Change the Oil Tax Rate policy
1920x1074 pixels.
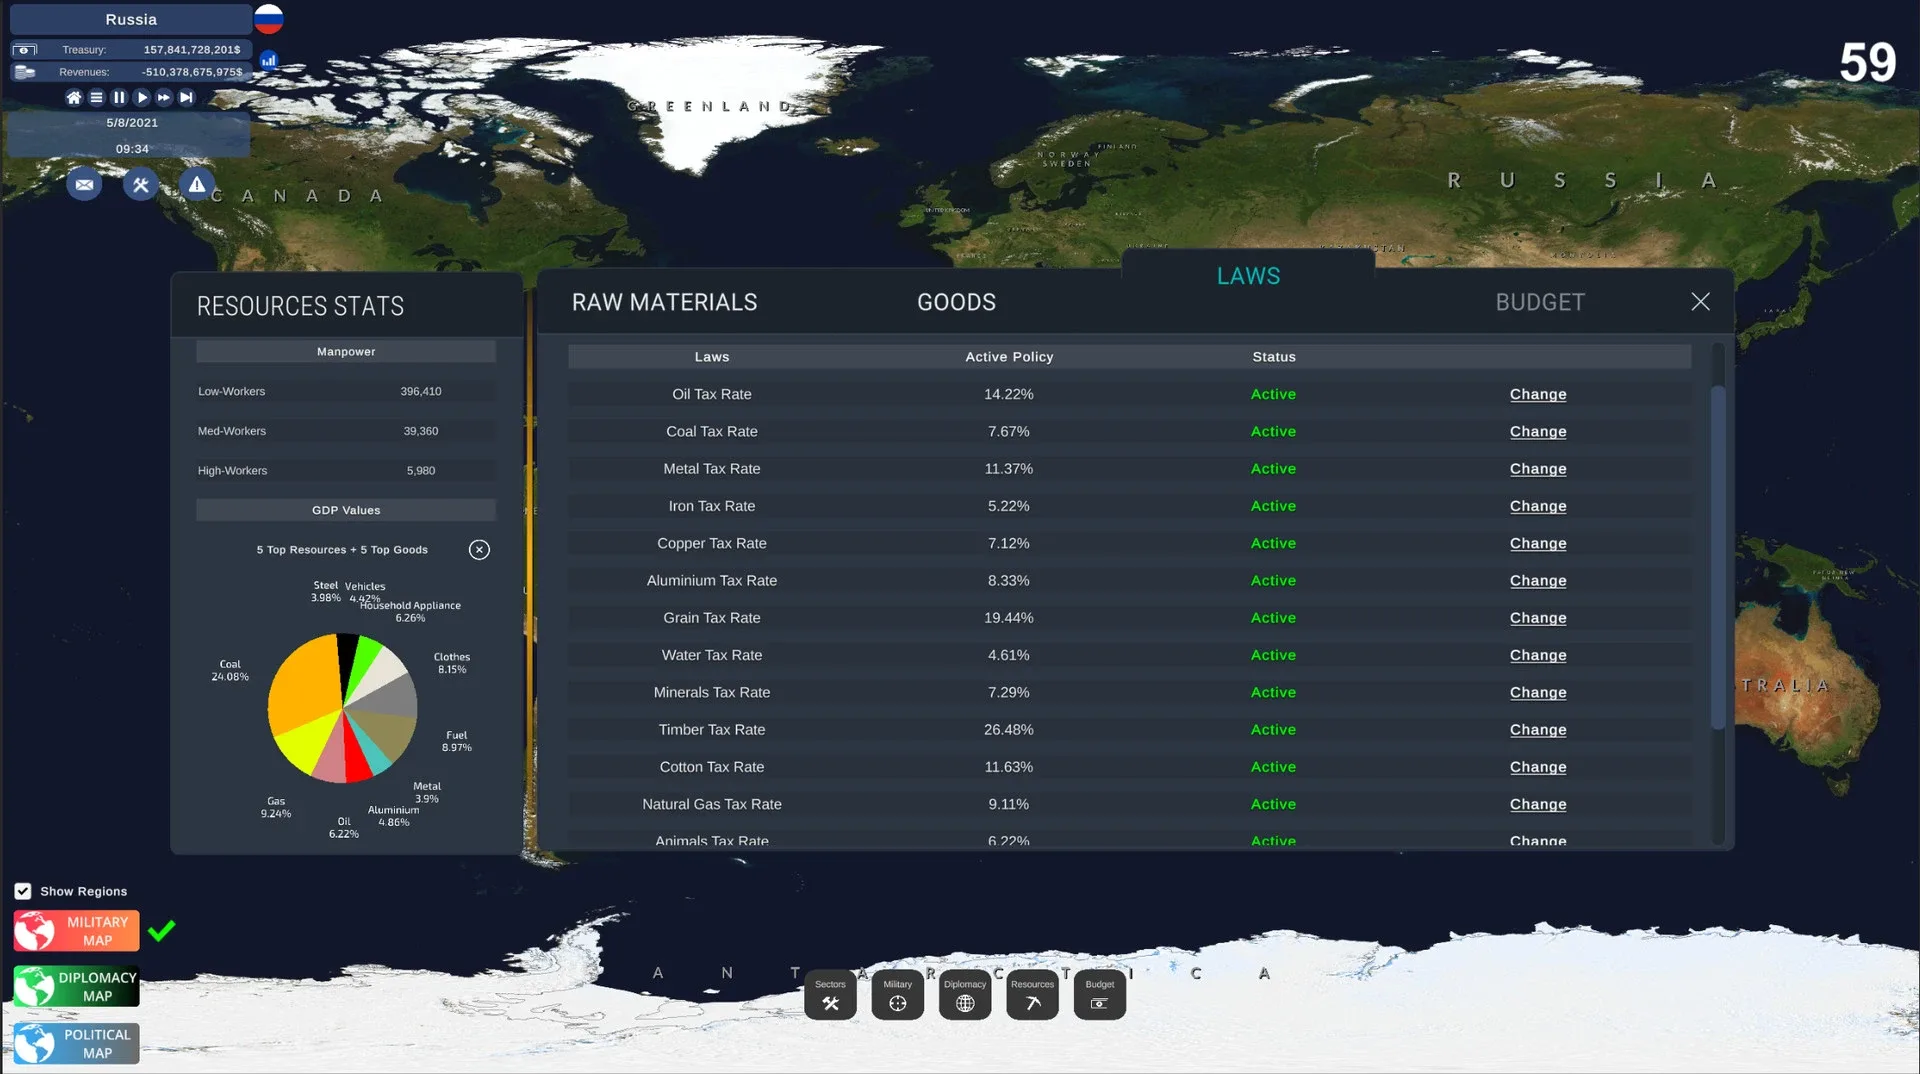(1537, 394)
